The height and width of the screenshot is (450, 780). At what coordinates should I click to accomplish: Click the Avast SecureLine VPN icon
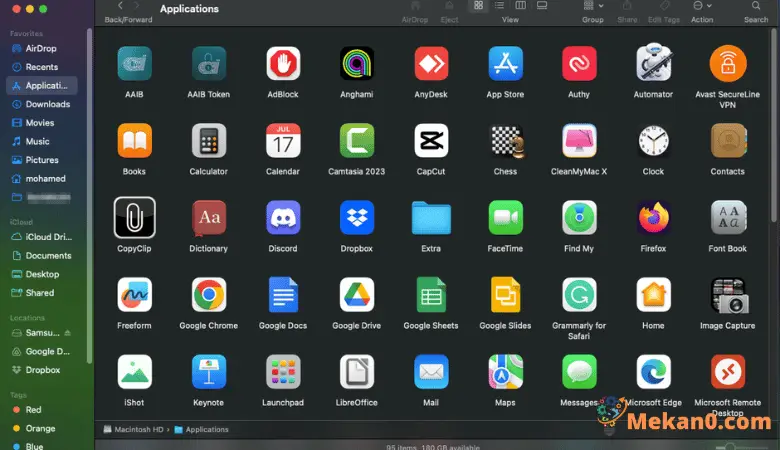click(728, 64)
